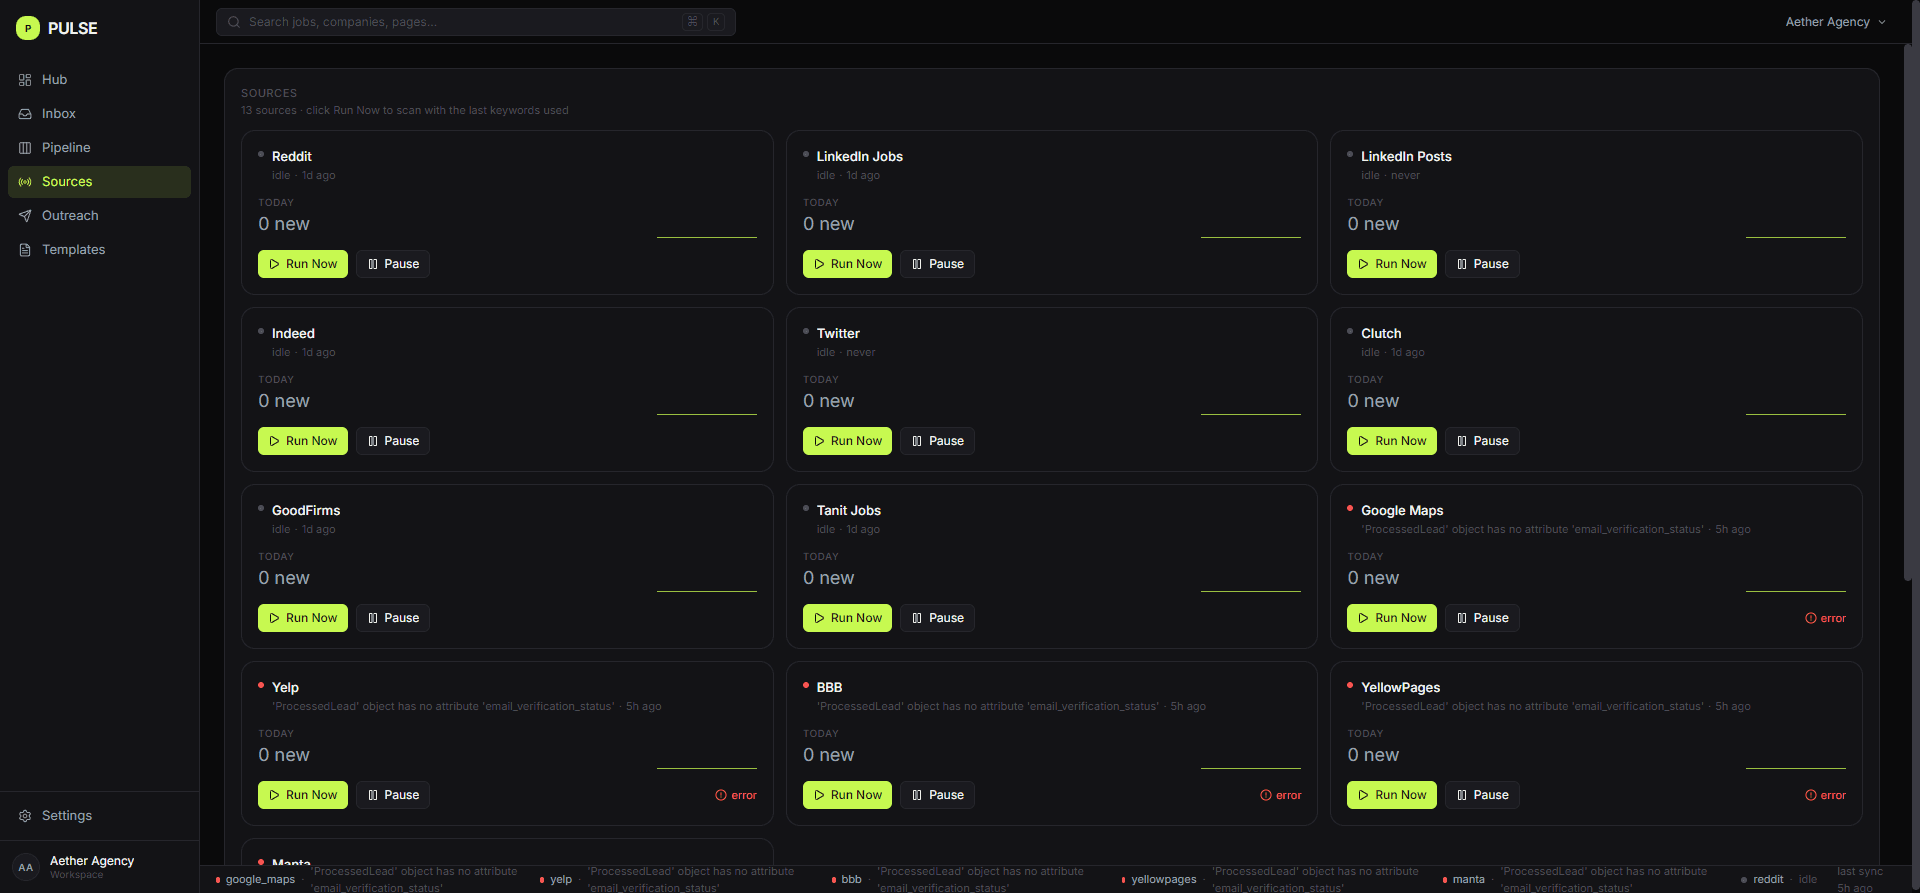1920x893 pixels.
Task: Click the YellowPages source title
Action: click(1400, 687)
